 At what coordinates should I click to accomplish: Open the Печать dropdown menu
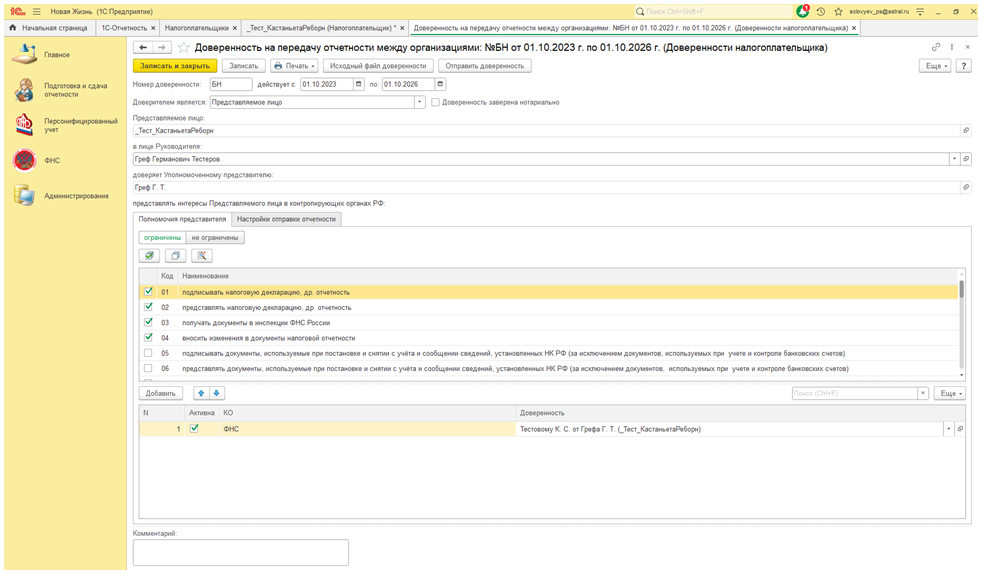point(294,66)
